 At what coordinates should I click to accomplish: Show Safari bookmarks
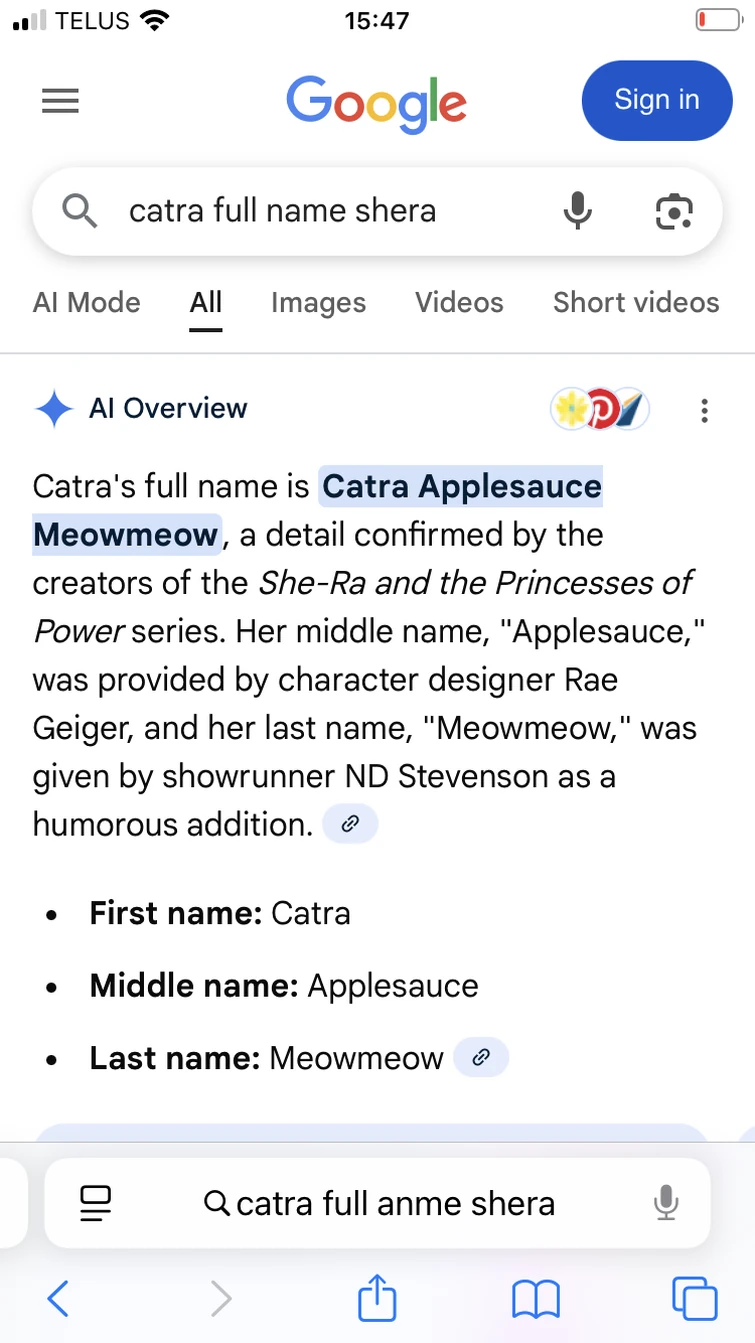point(536,1299)
